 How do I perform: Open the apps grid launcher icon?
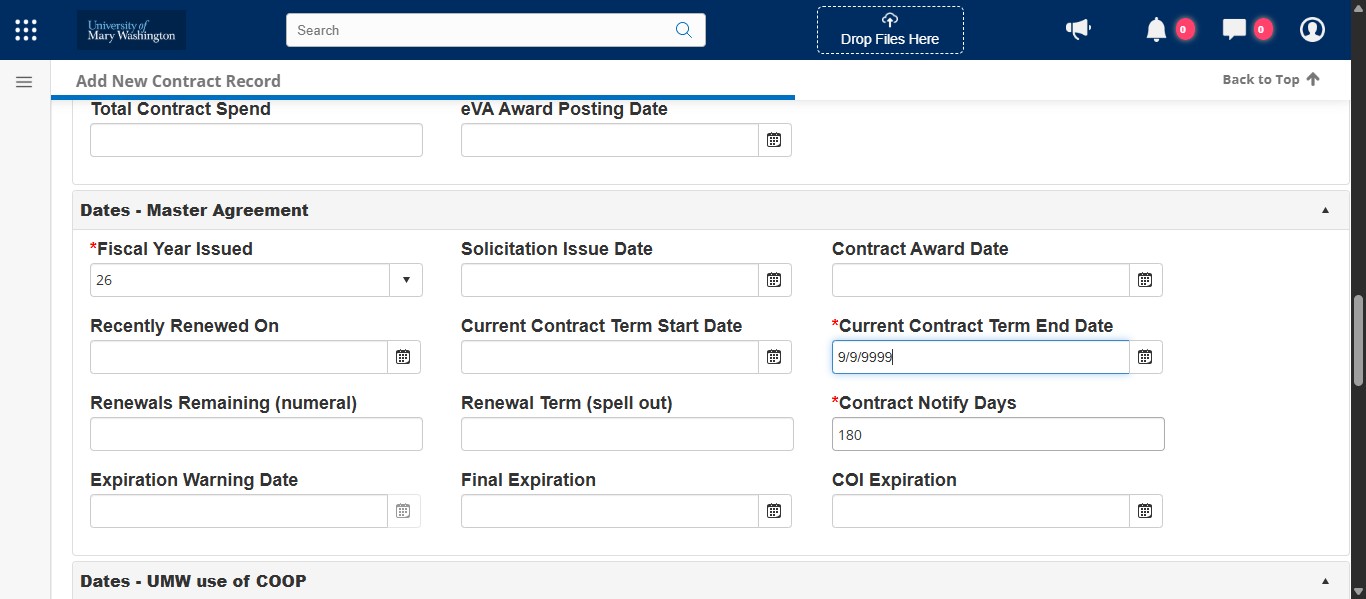point(26,30)
